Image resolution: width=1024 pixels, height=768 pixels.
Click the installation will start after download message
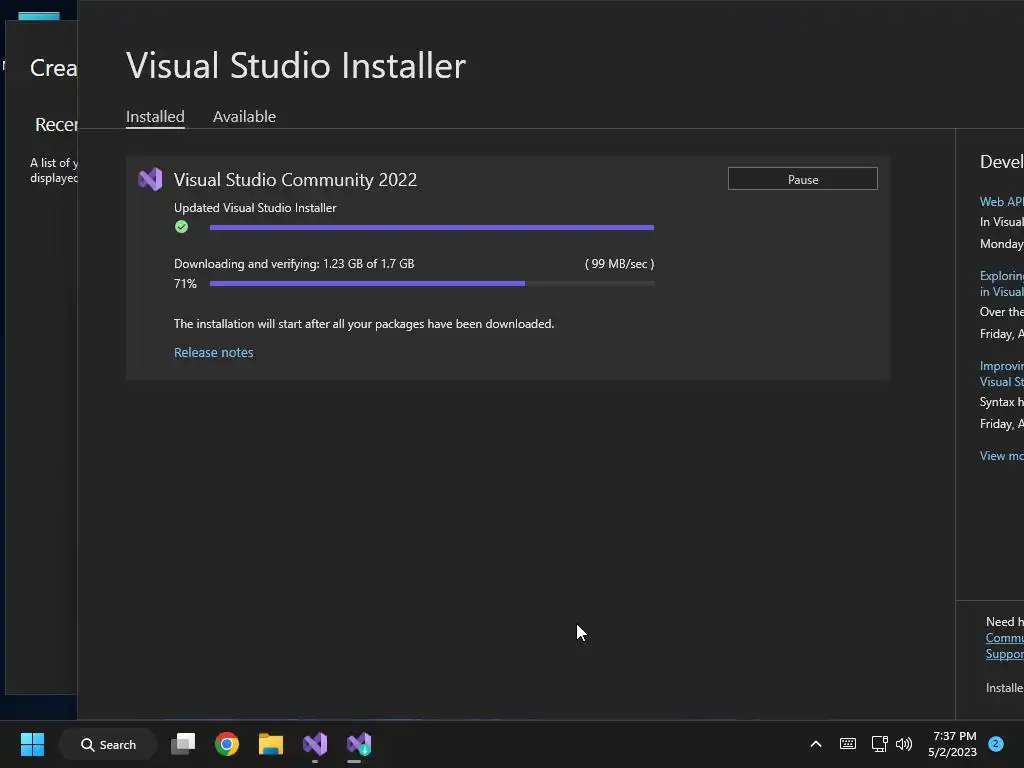coord(364,324)
